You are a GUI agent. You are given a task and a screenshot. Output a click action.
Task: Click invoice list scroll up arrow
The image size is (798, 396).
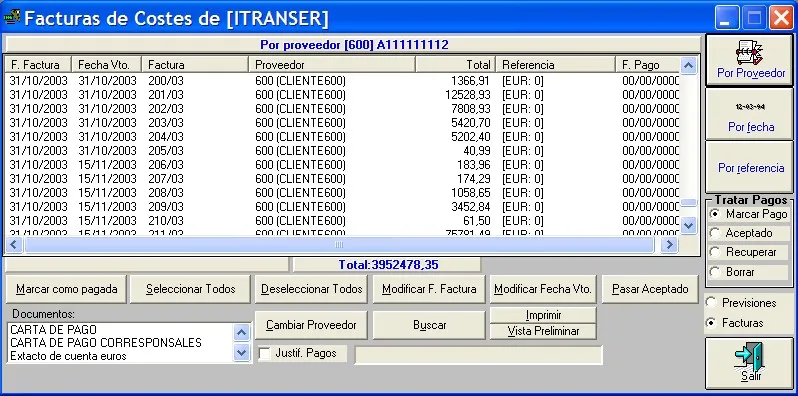click(x=689, y=66)
